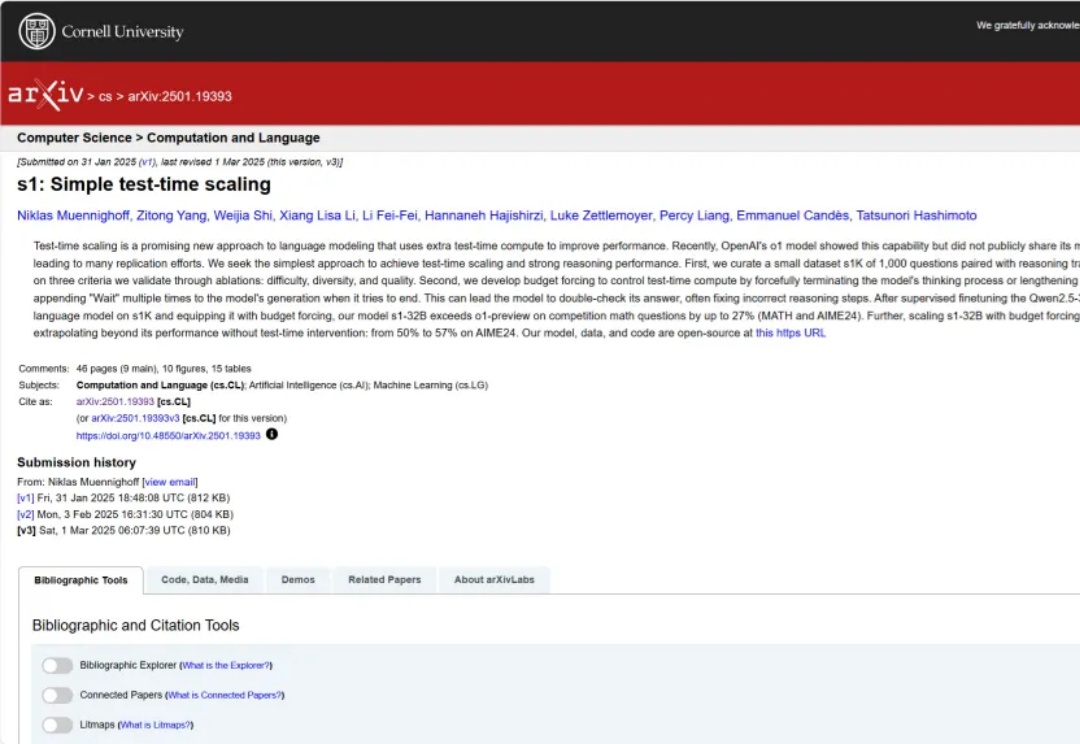The width and height of the screenshot is (1080, 744).
Task: Open the arXiv logo home link
Action: pos(45,95)
